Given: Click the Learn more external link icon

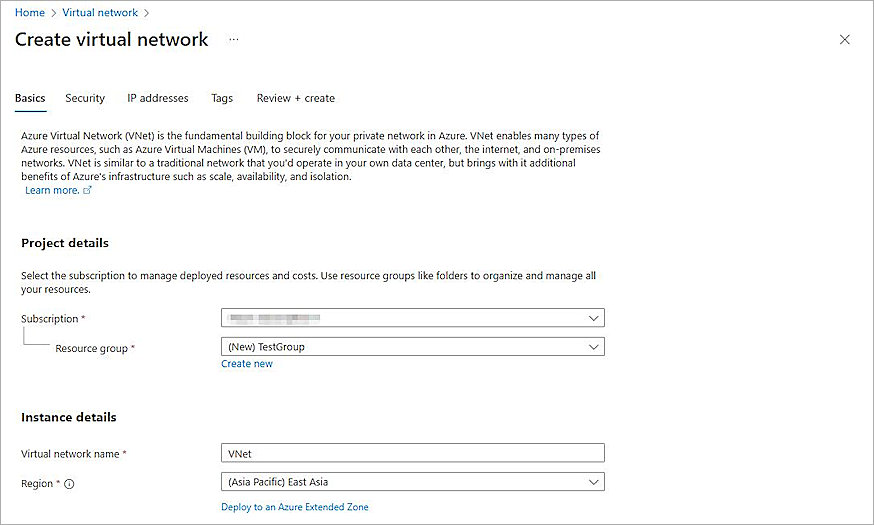Looking at the screenshot, I should [88, 190].
